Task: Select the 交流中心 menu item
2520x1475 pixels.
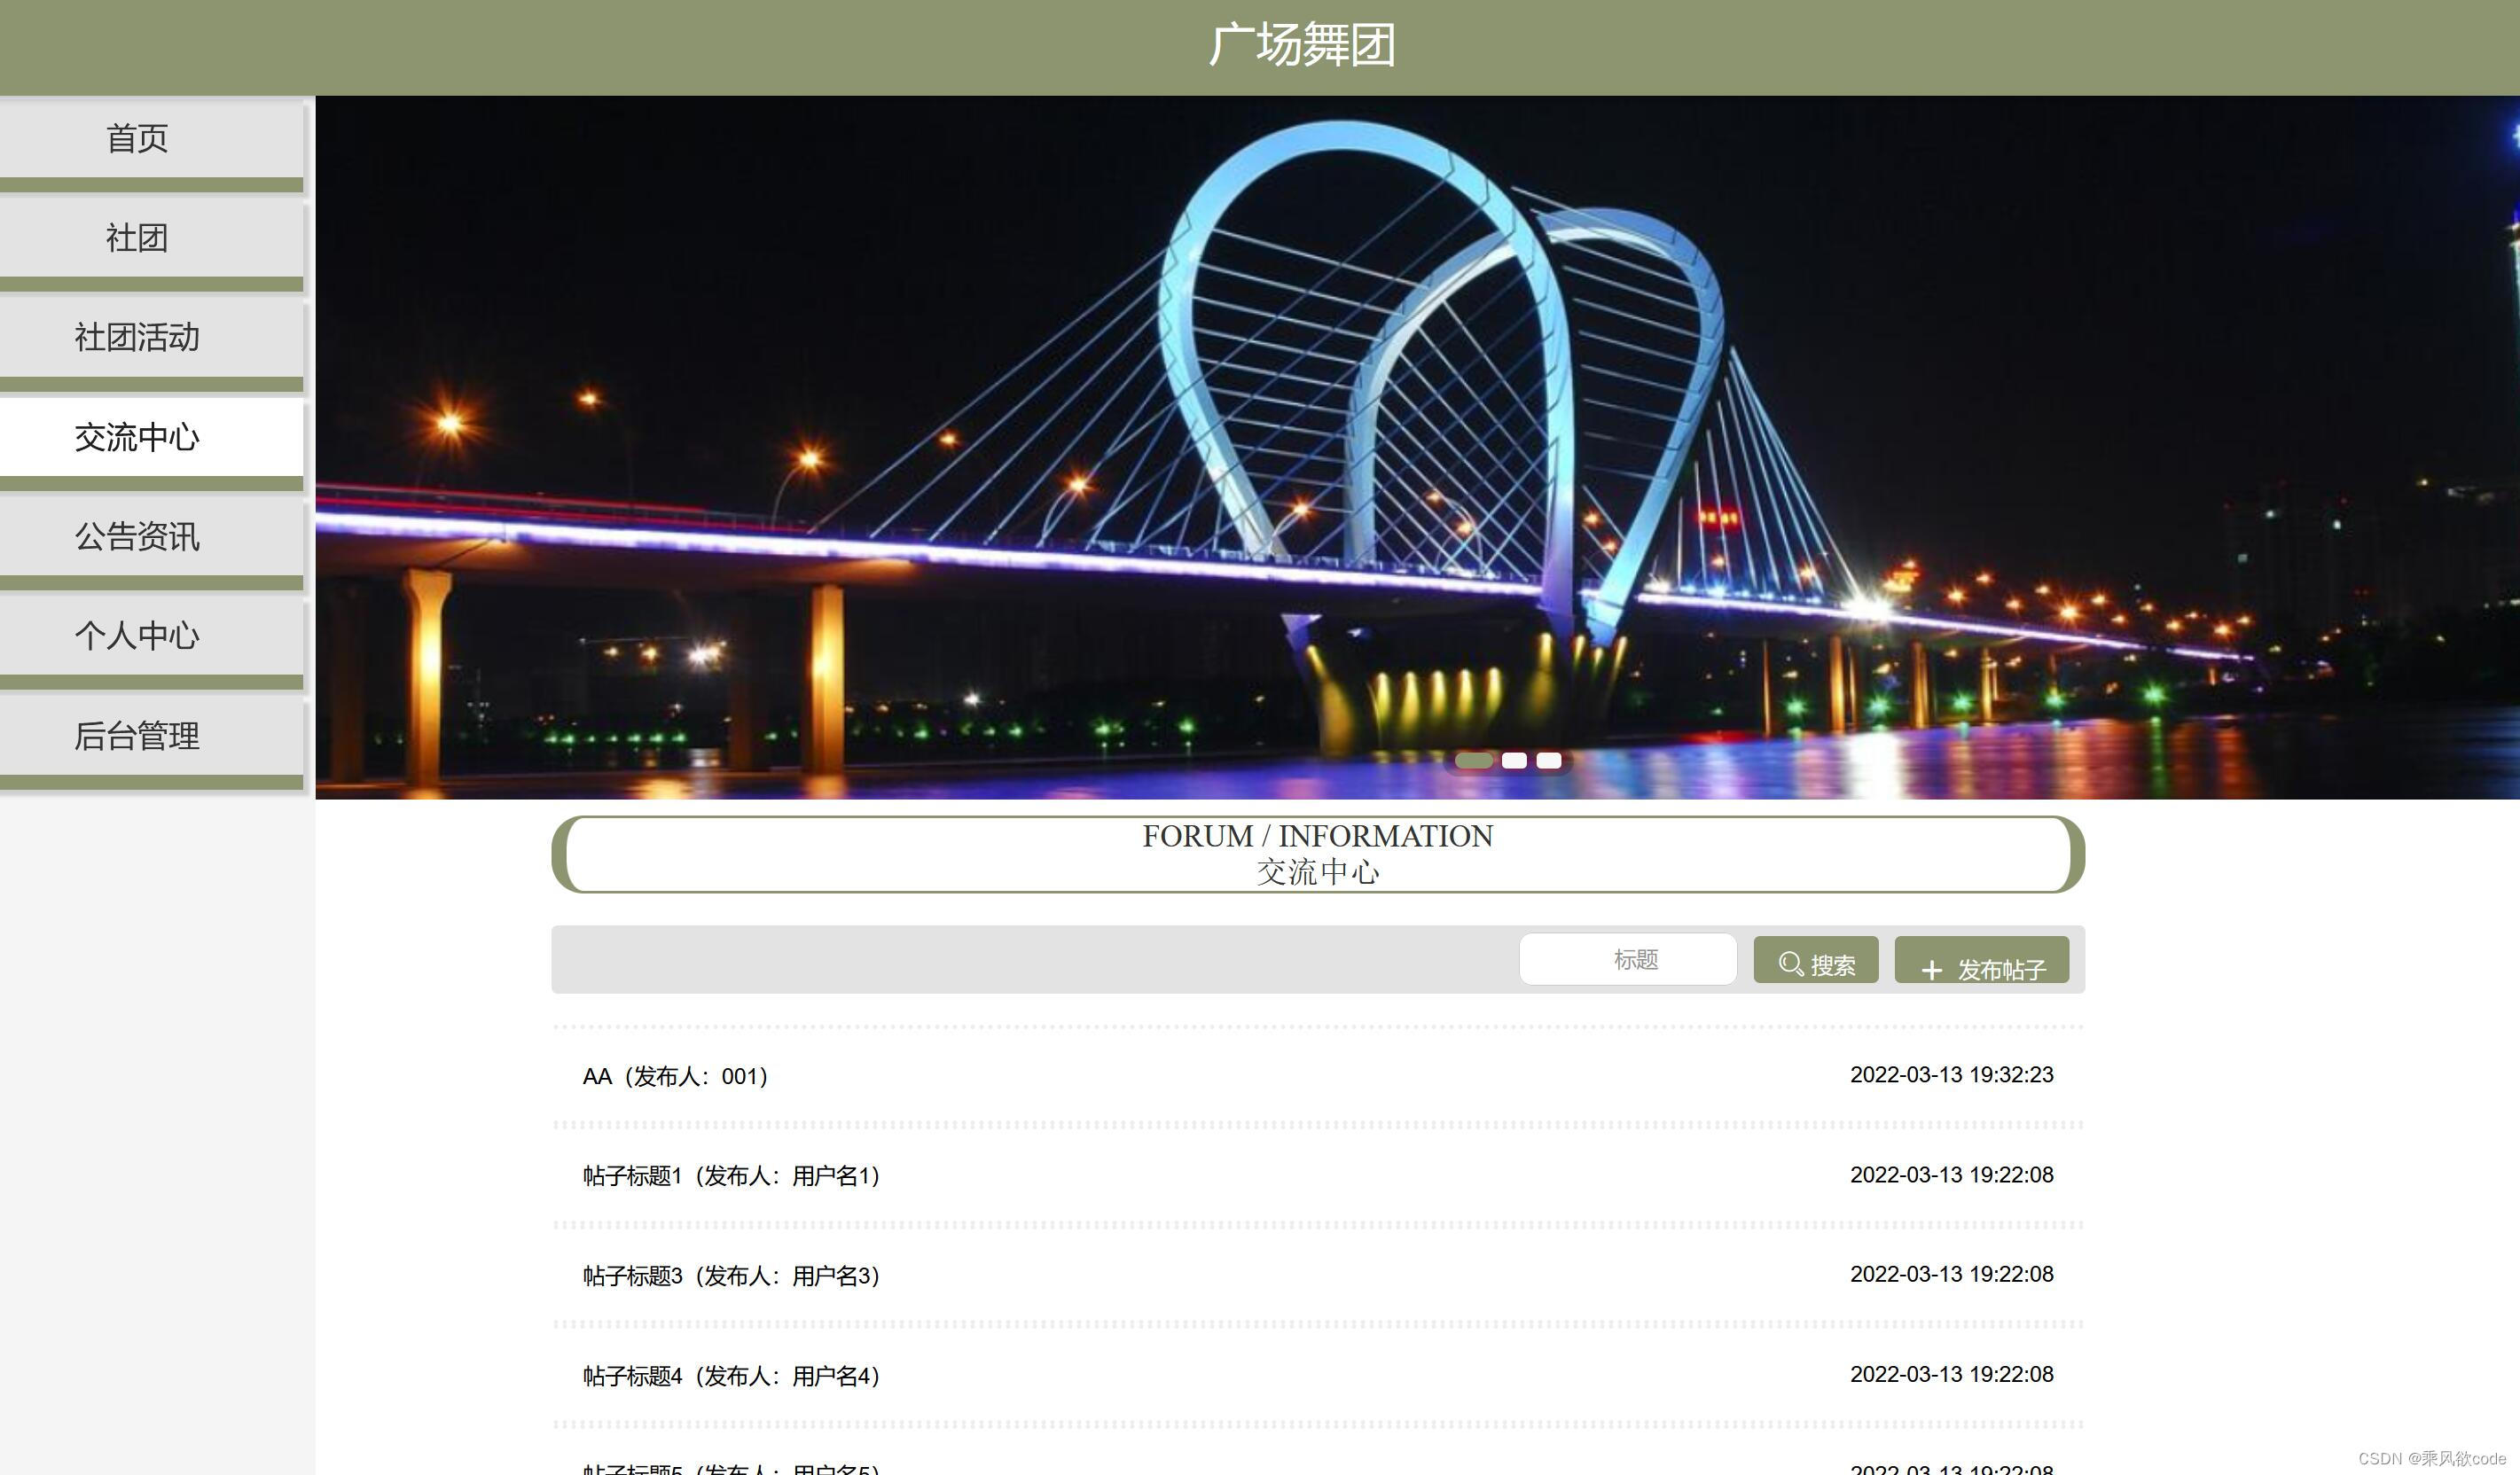Action: coord(138,437)
